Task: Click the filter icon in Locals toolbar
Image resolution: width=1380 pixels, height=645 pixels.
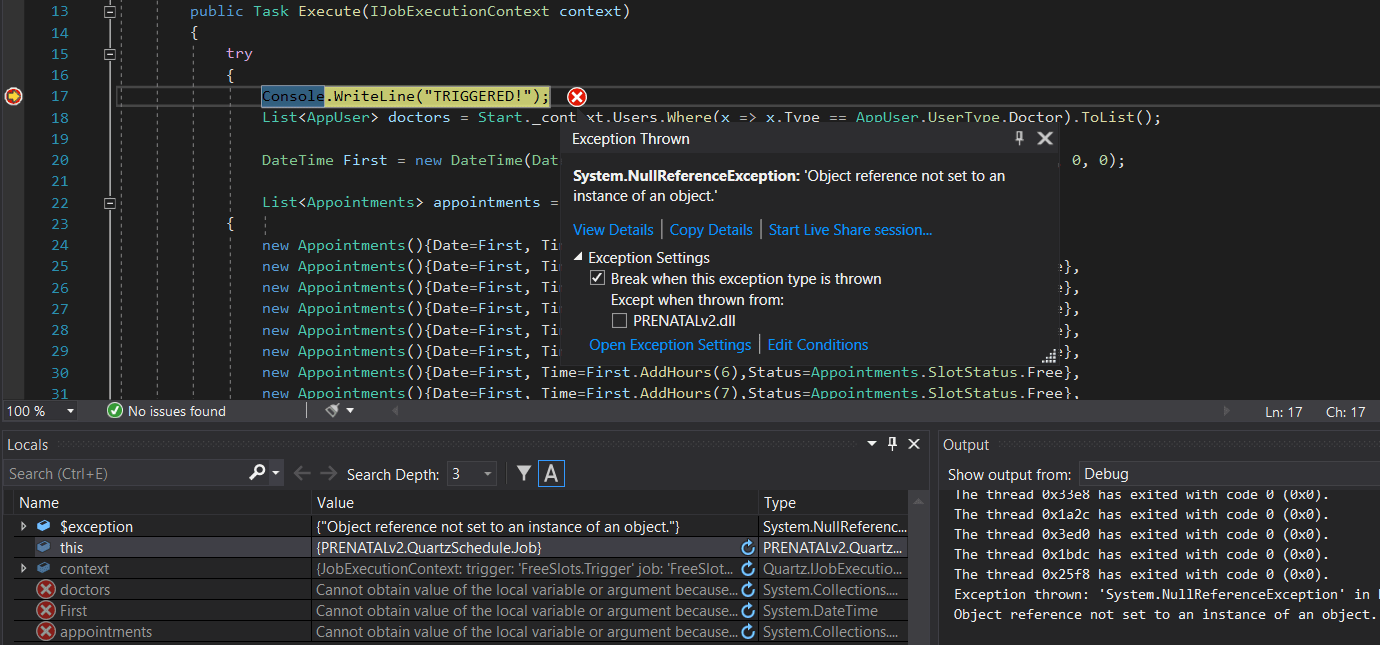Action: coord(523,474)
